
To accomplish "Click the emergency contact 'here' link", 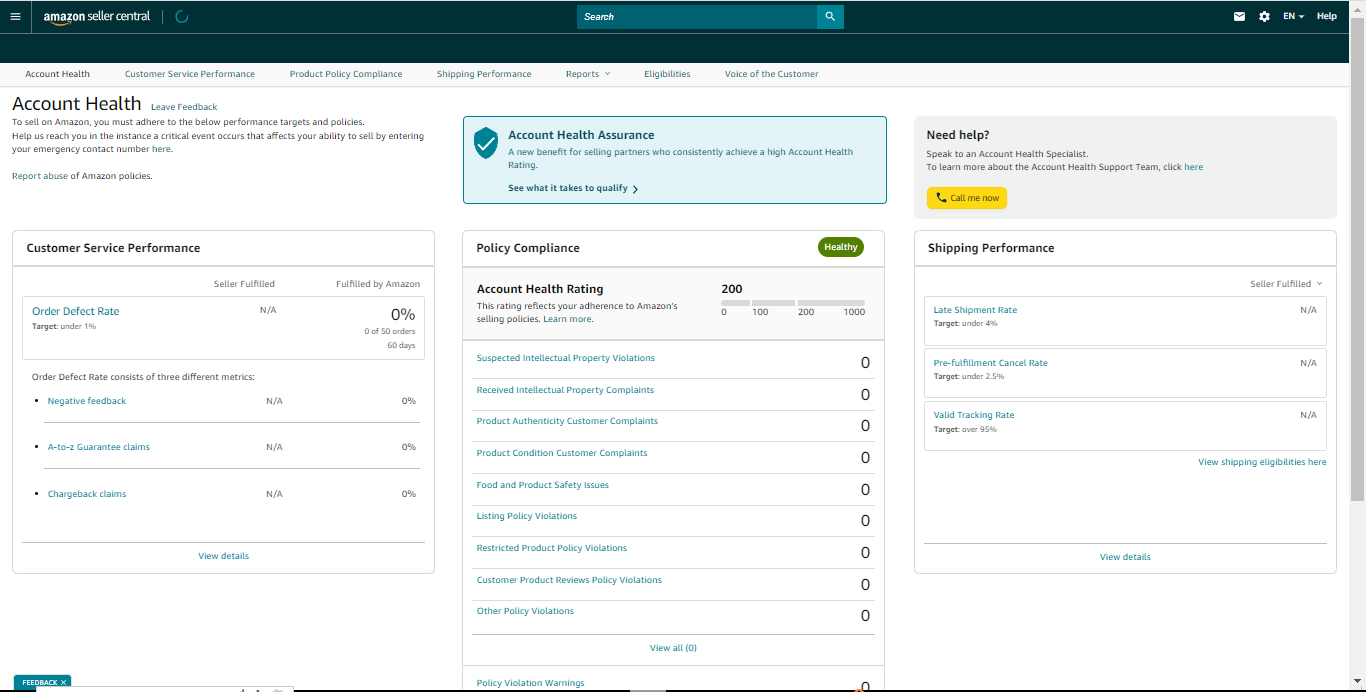I will tap(161, 149).
